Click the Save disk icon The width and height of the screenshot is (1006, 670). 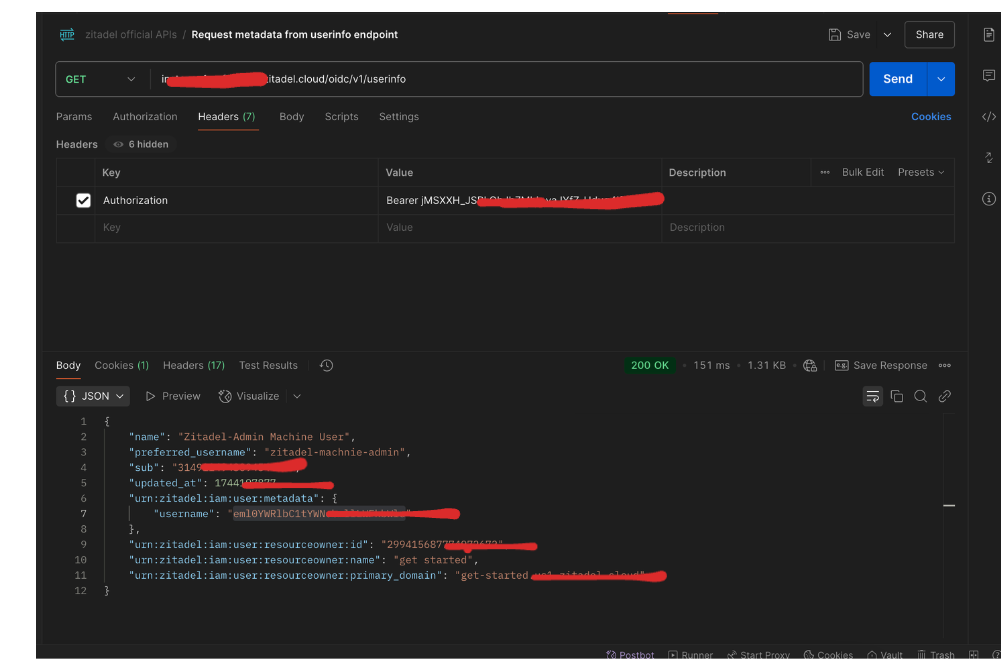(834, 35)
